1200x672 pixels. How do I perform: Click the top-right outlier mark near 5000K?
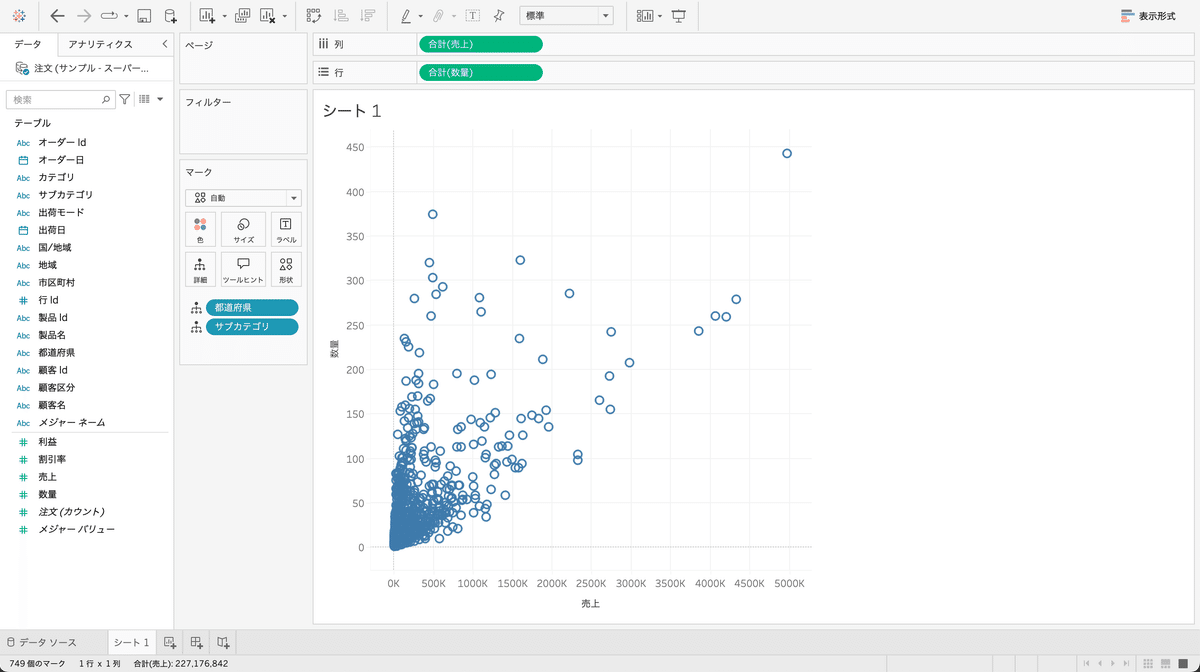pyautogui.click(x=787, y=153)
